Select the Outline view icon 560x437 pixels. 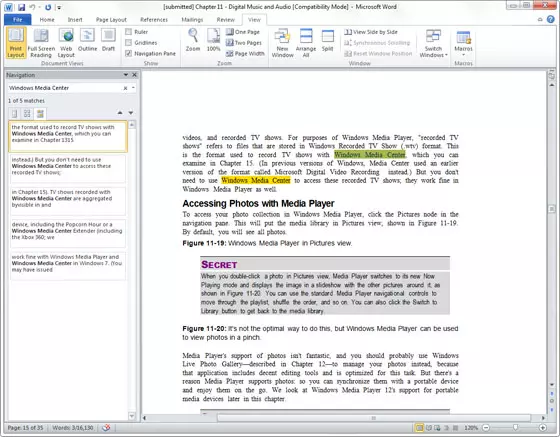tap(87, 36)
